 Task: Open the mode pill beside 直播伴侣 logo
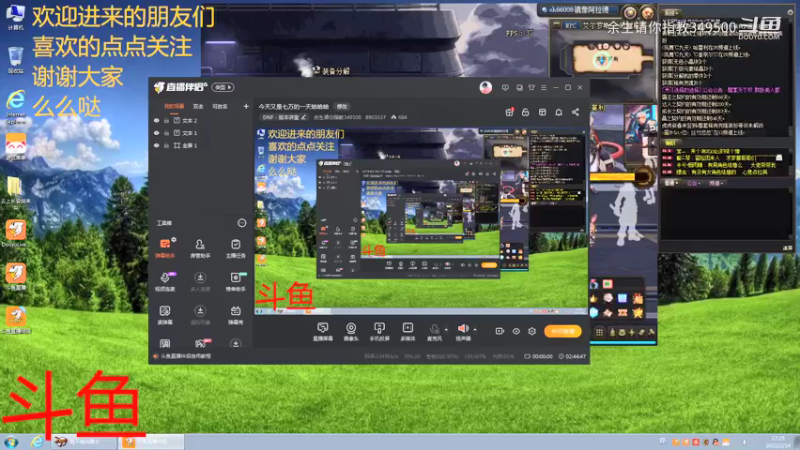223,87
